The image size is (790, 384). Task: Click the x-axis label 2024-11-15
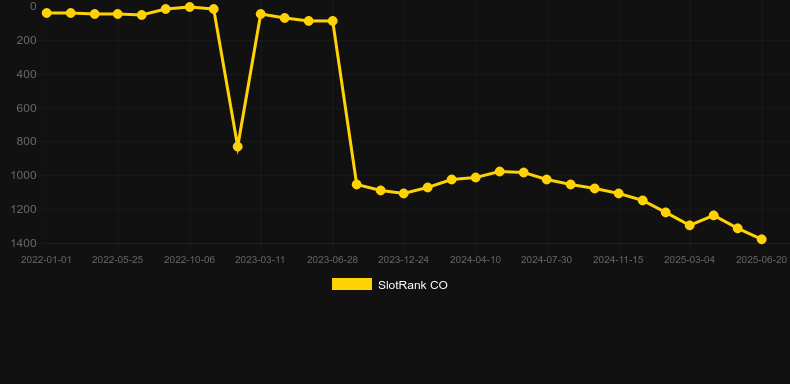[618, 260]
